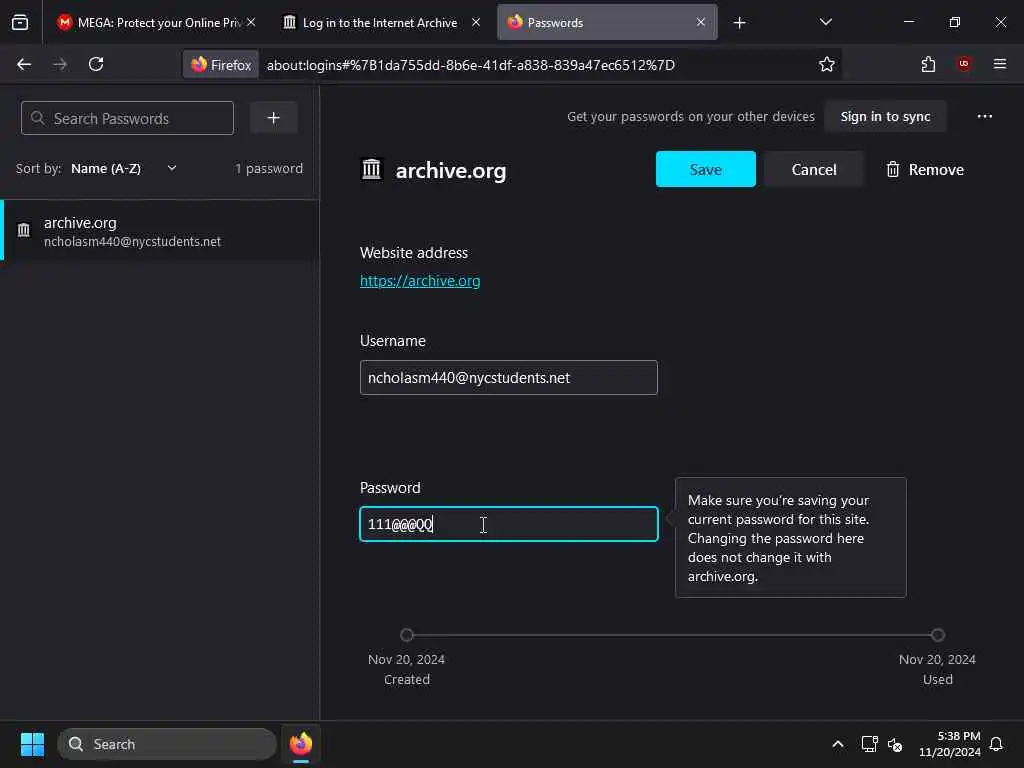
Task: Select the archive.org login in list
Action: coord(159,231)
